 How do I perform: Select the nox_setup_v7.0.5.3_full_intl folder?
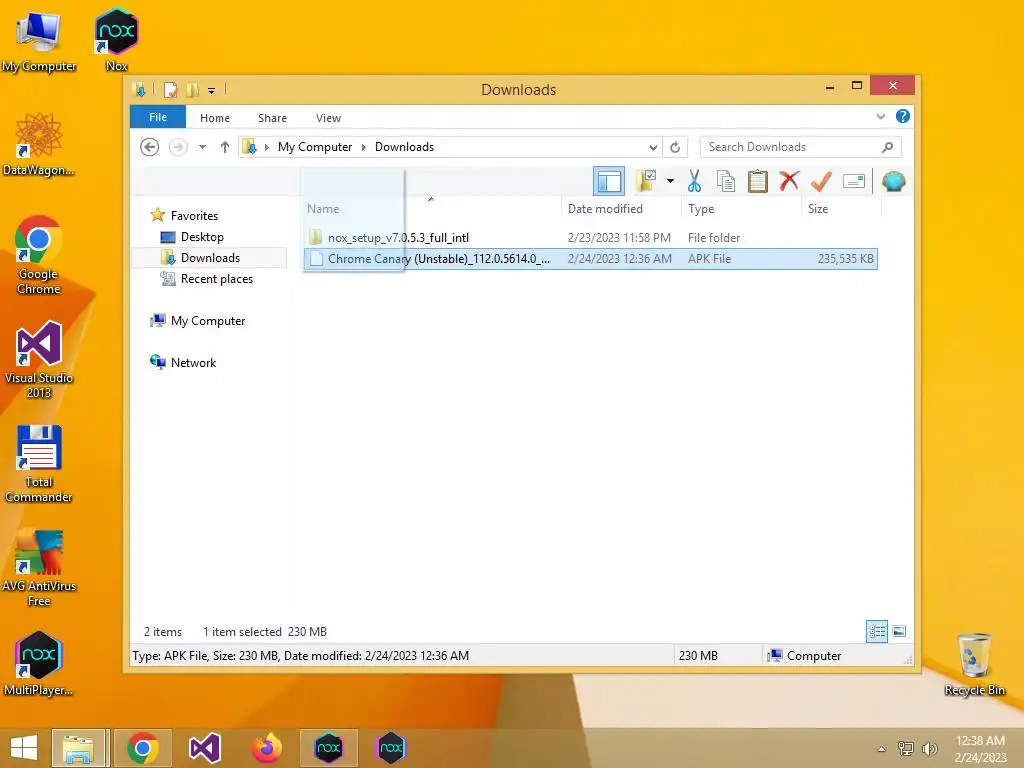click(590, 238)
